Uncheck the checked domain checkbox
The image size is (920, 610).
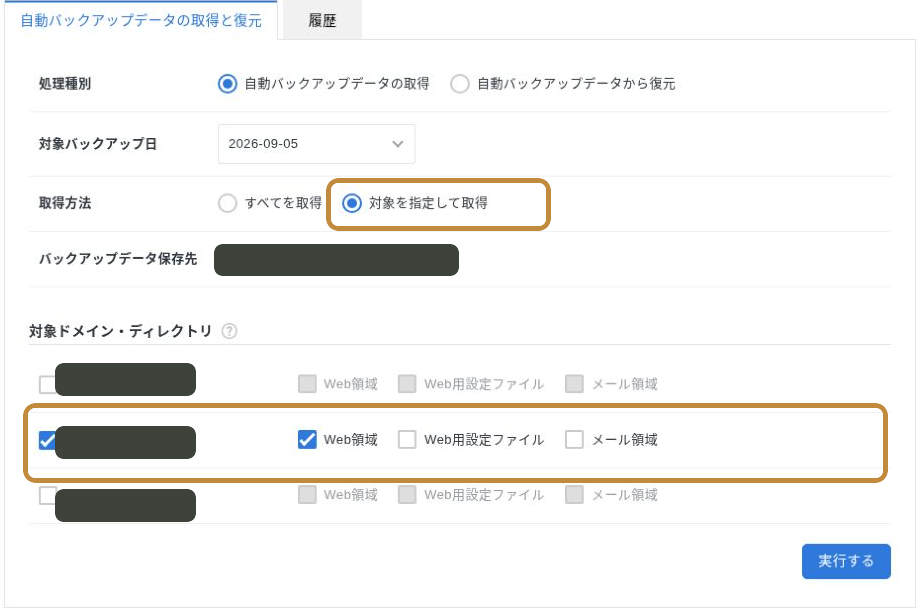click(x=47, y=440)
